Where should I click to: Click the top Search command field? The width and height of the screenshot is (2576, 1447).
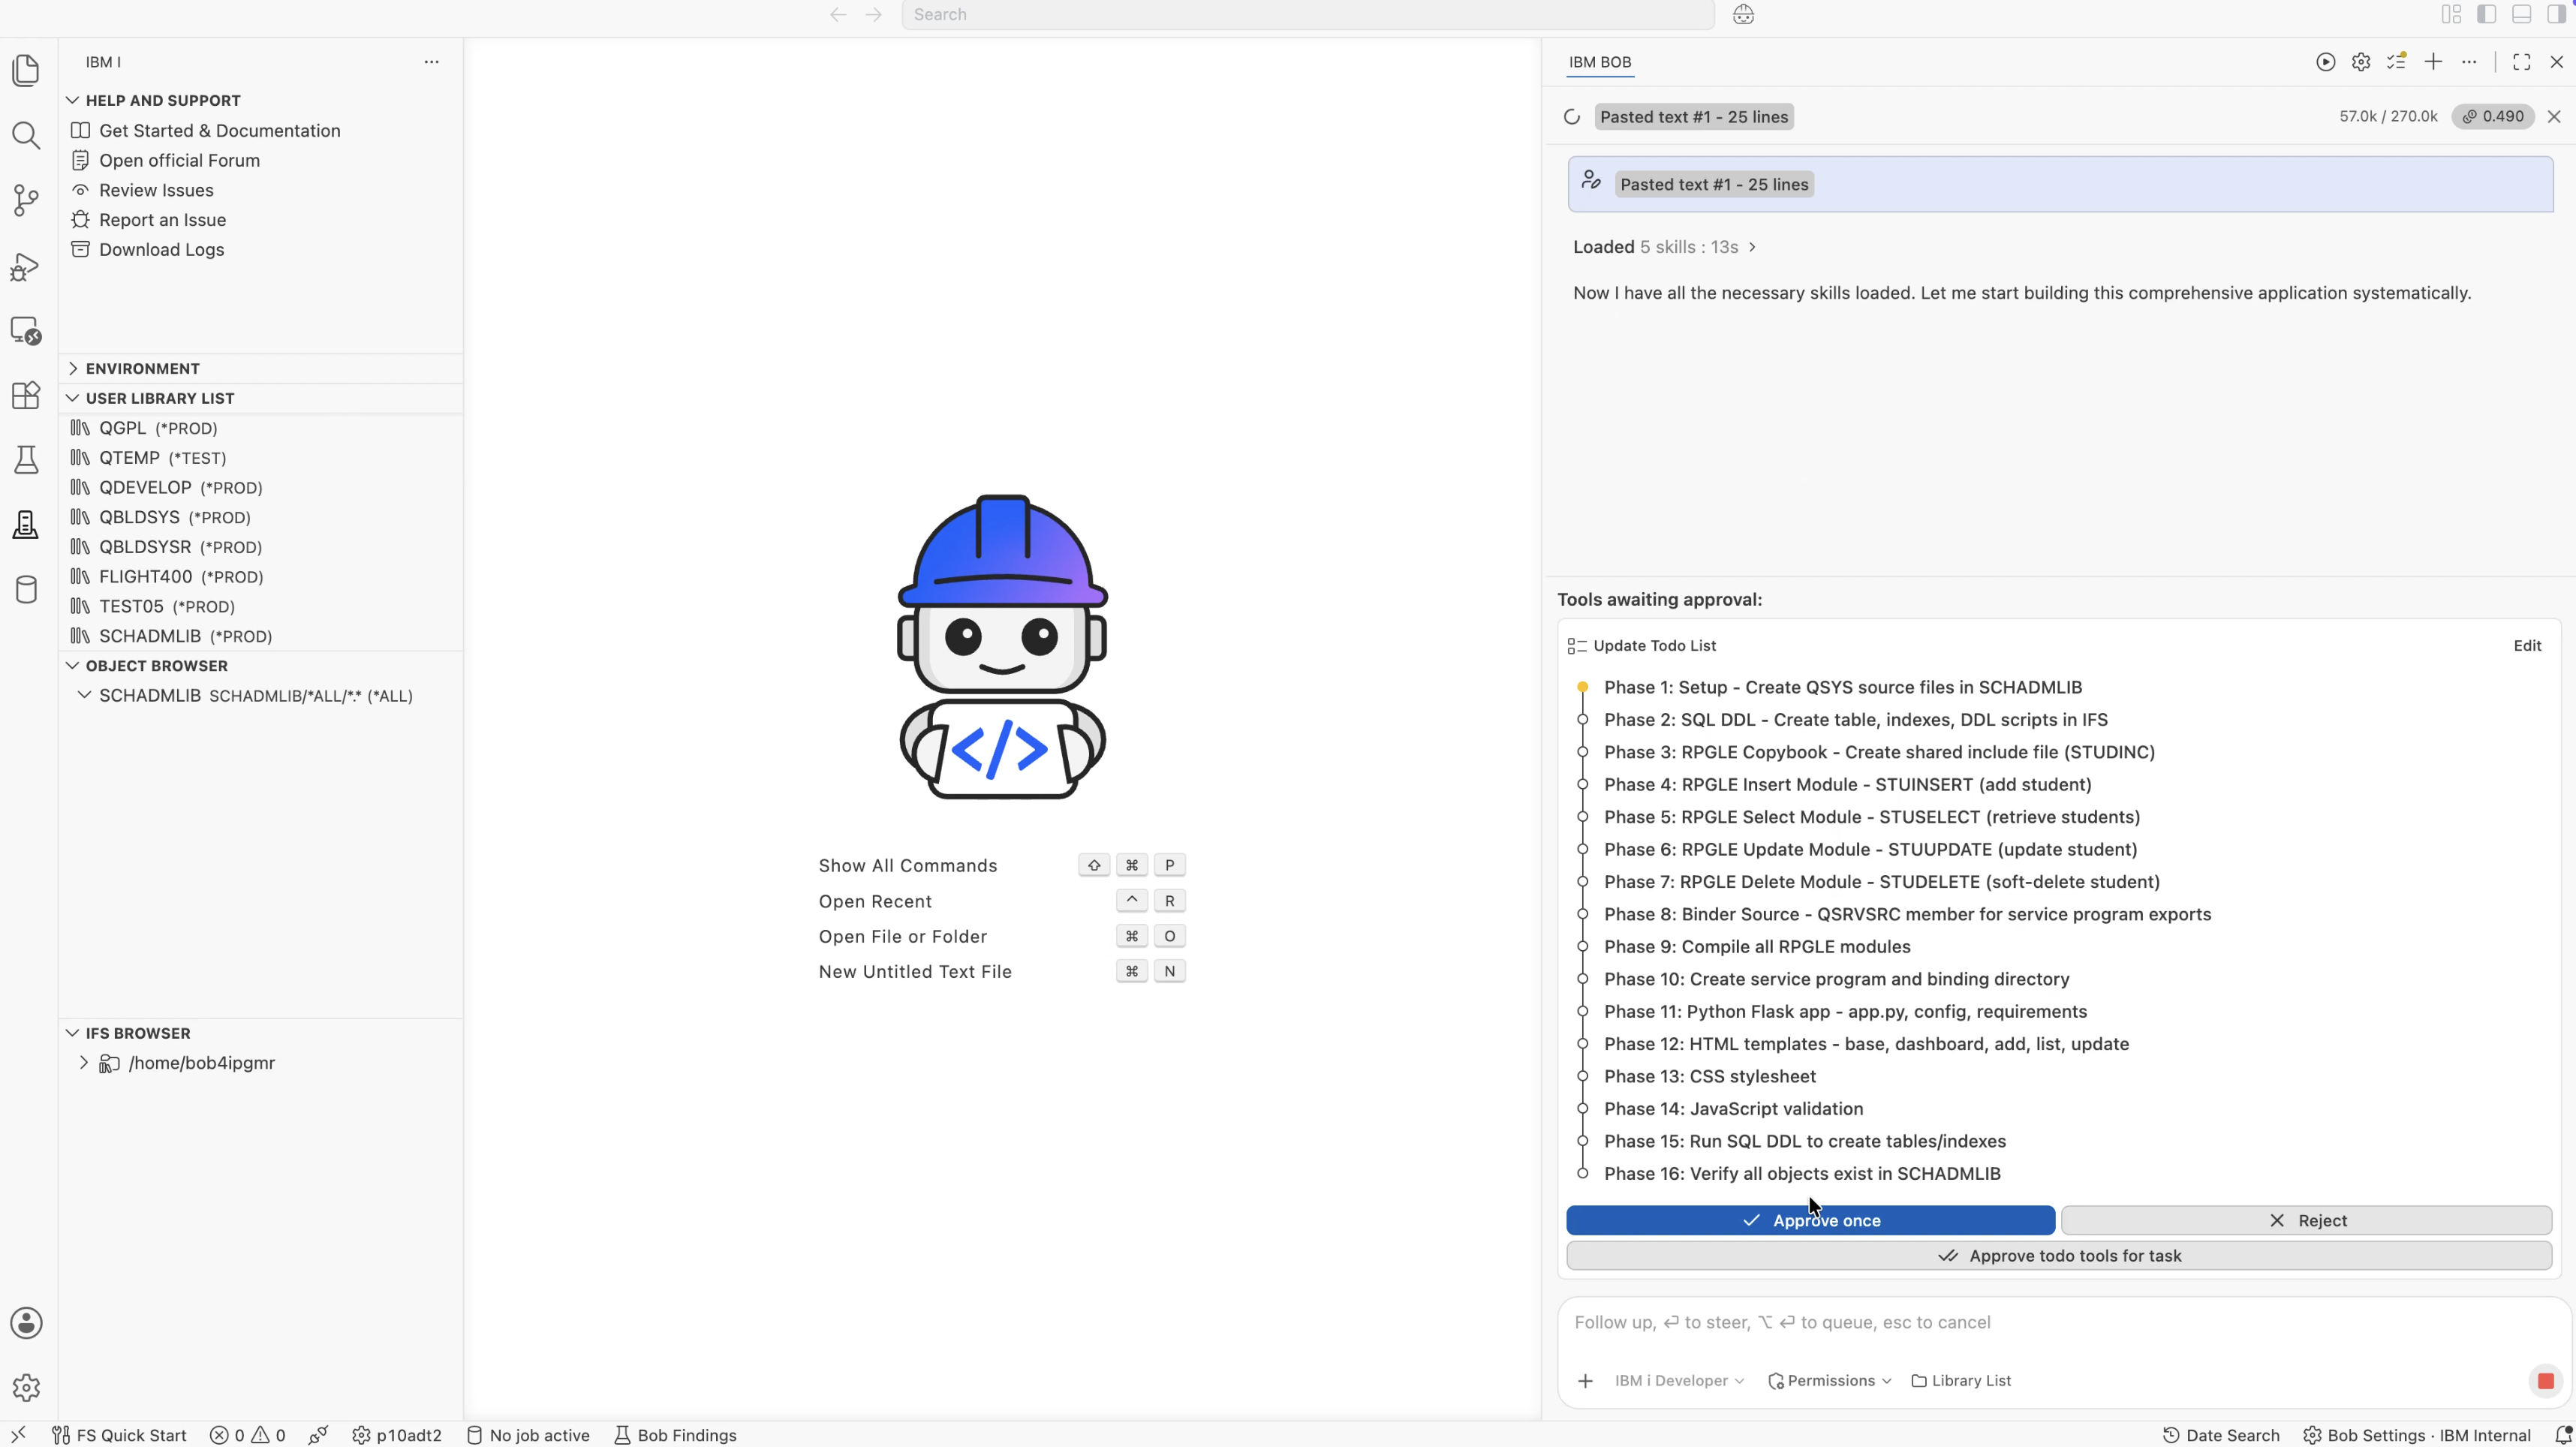[1308, 15]
